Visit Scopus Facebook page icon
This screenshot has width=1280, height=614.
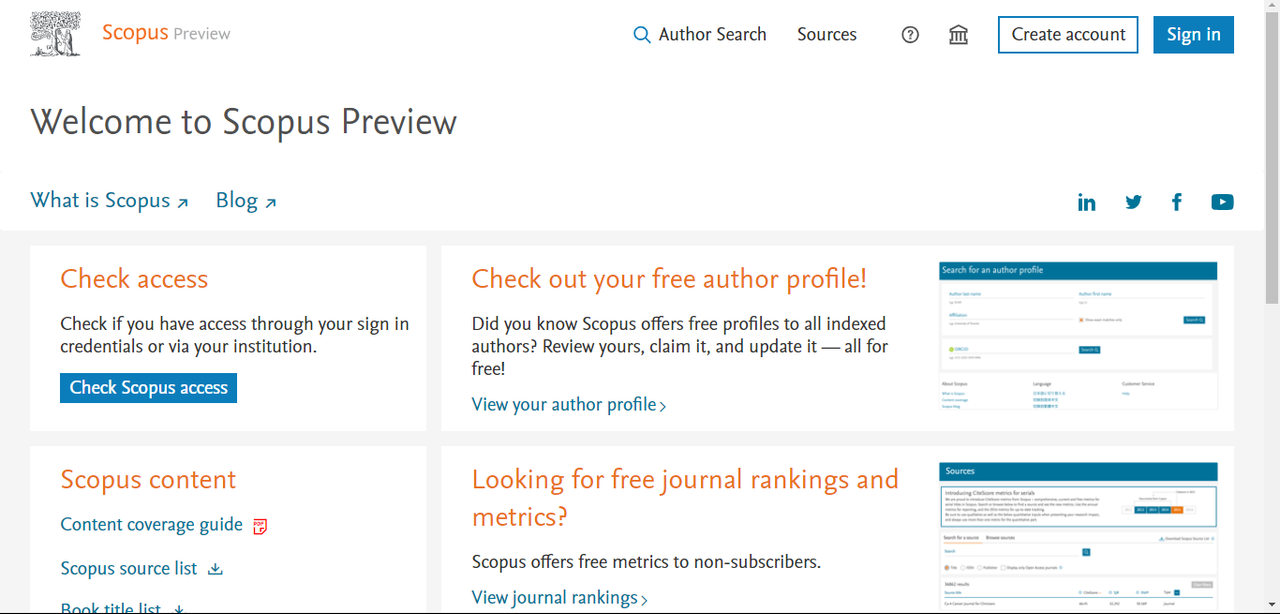tap(1177, 202)
